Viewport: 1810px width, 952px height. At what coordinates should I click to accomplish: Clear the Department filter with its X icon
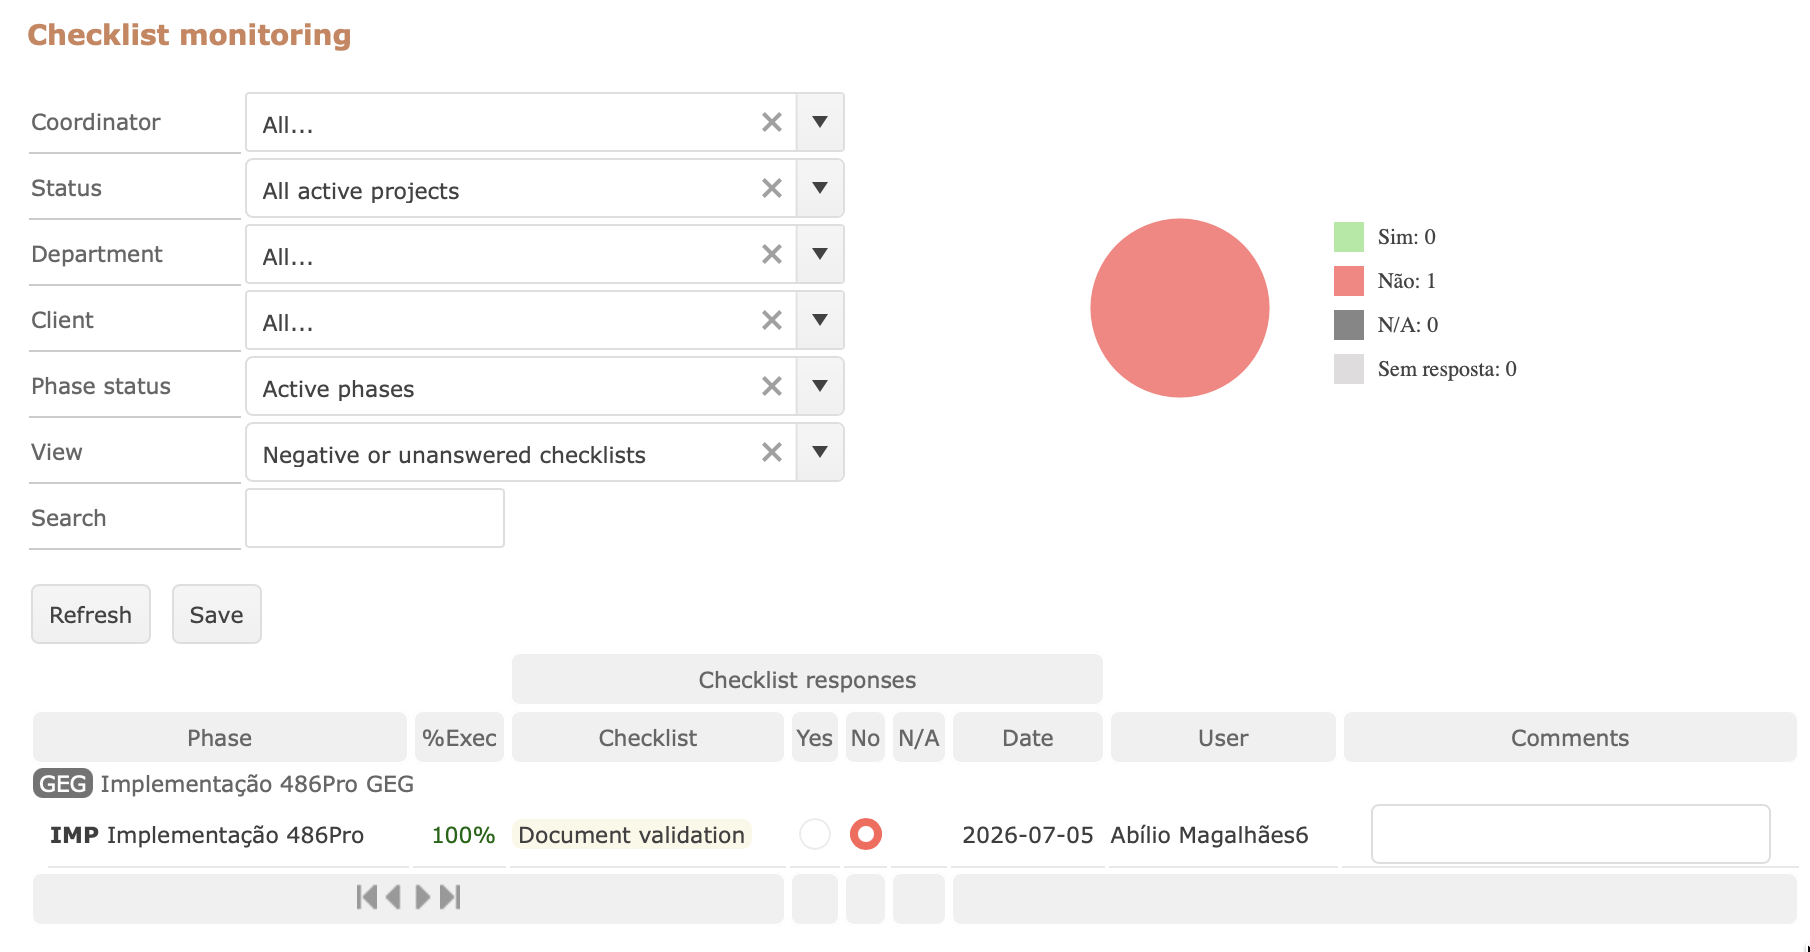[x=772, y=254]
